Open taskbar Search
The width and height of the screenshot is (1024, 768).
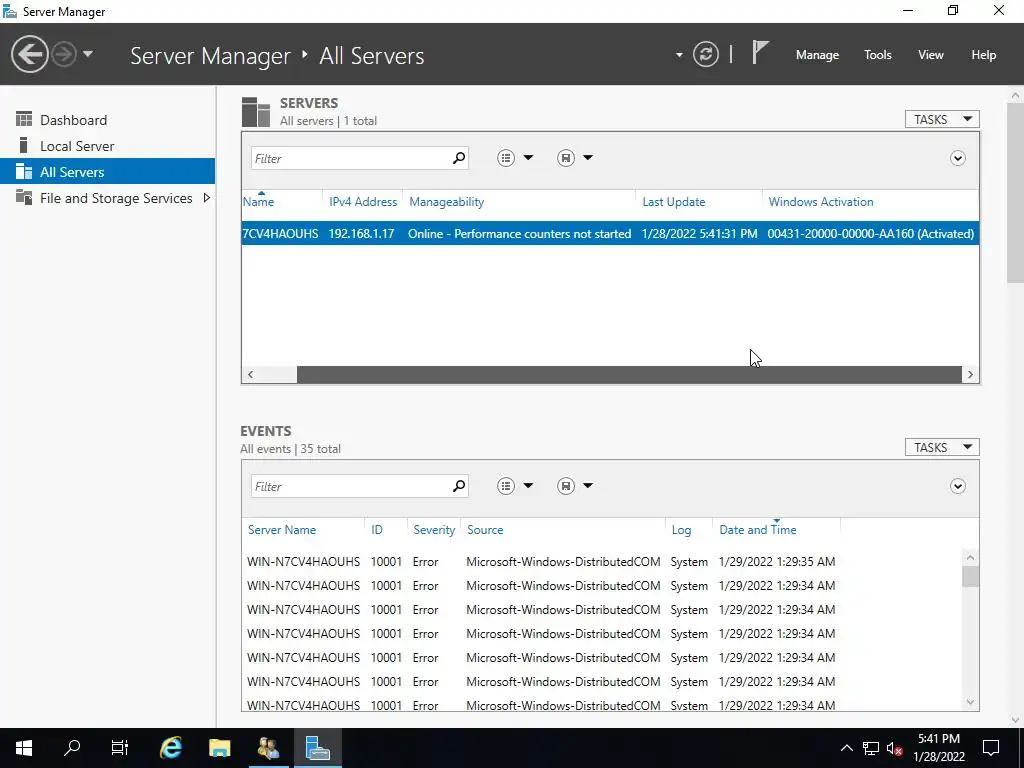pyautogui.click(x=72, y=748)
